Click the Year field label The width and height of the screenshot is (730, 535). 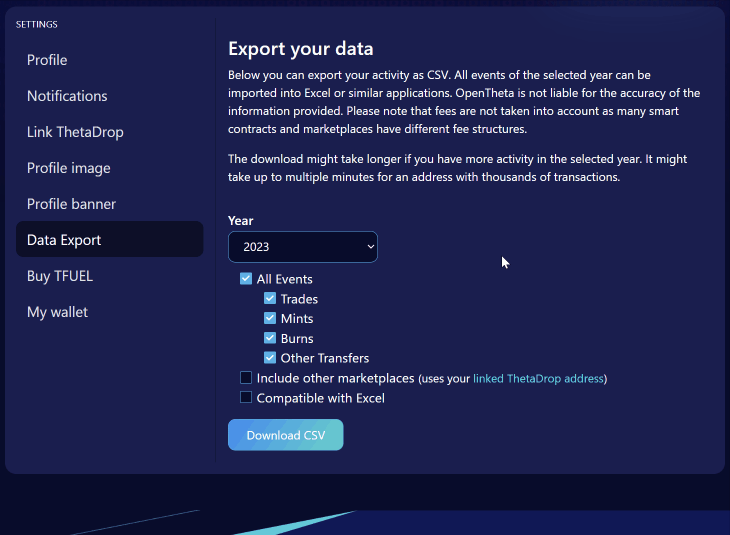pyautogui.click(x=241, y=221)
